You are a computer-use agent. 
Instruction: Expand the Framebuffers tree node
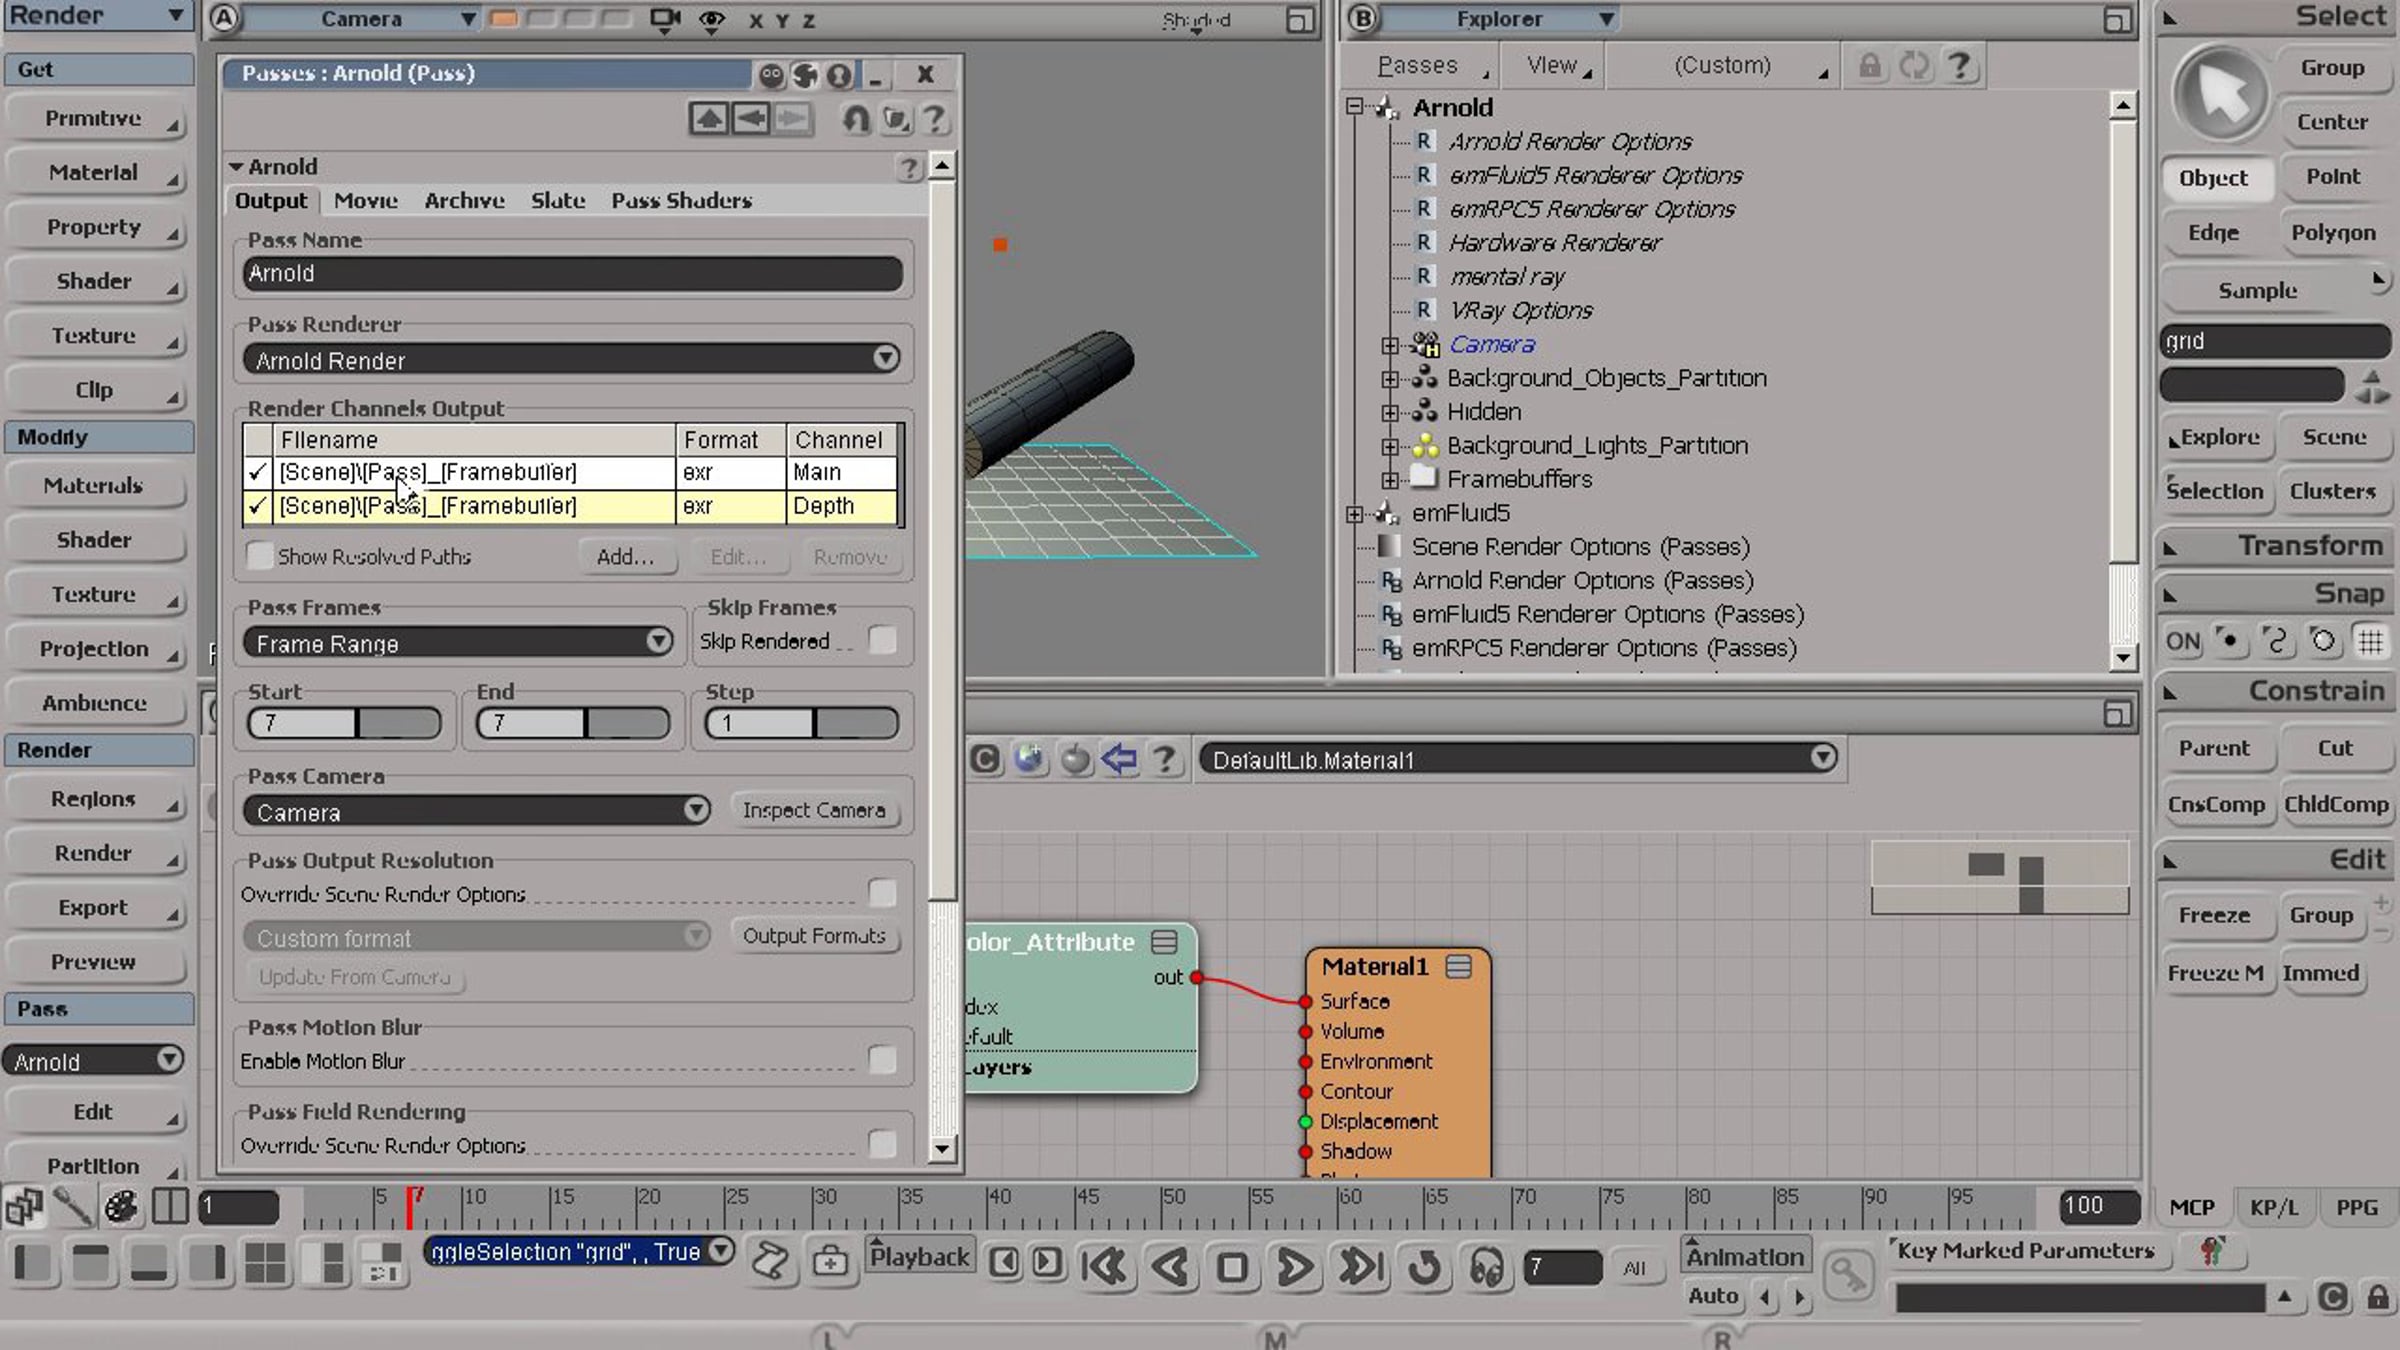coord(1390,480)
